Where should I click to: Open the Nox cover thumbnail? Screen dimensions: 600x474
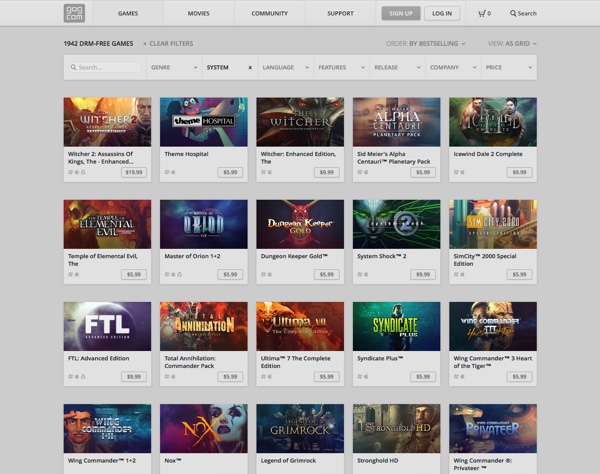(x=204, y=428)
